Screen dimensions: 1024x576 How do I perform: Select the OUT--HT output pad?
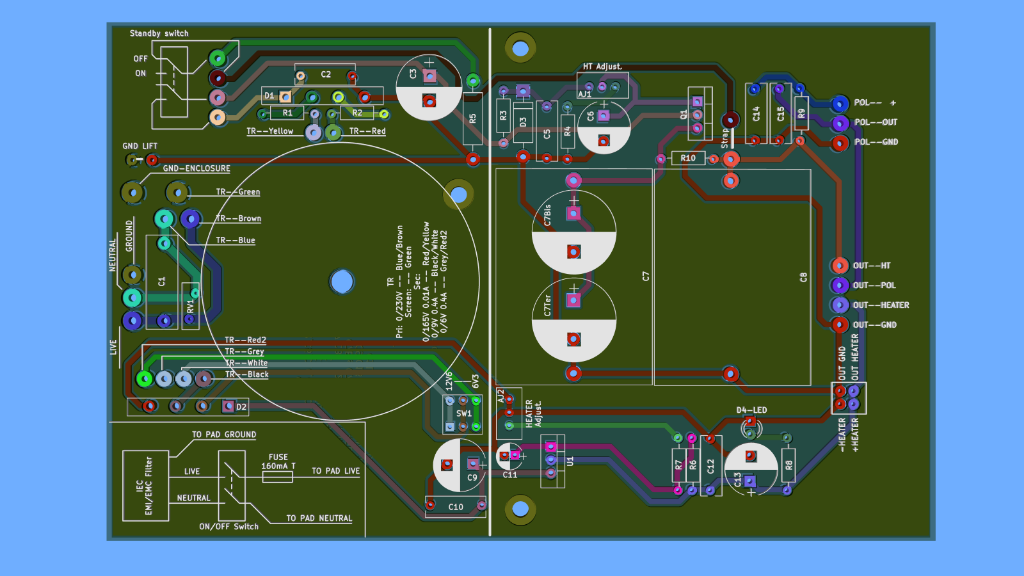pos(839,266)
